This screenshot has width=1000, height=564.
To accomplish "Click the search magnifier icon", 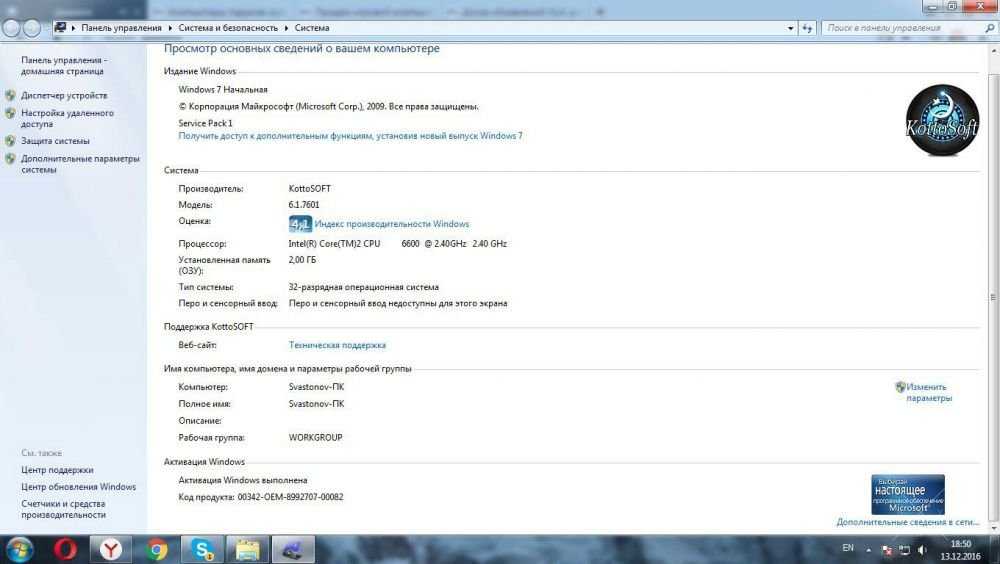I will (989, 28).
